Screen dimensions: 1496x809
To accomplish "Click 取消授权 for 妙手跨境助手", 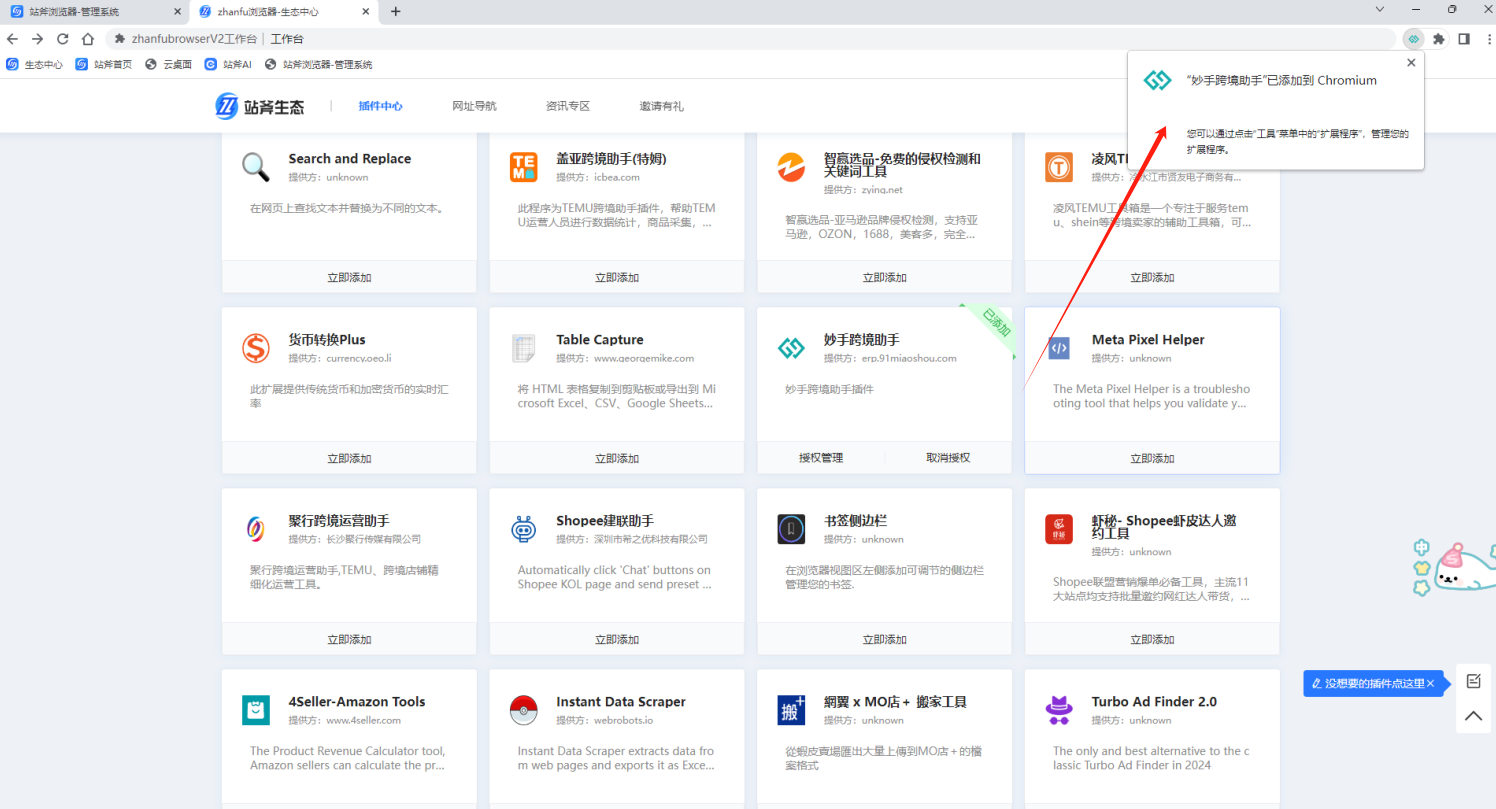I will pyautogui.click(x=948, y=458).
